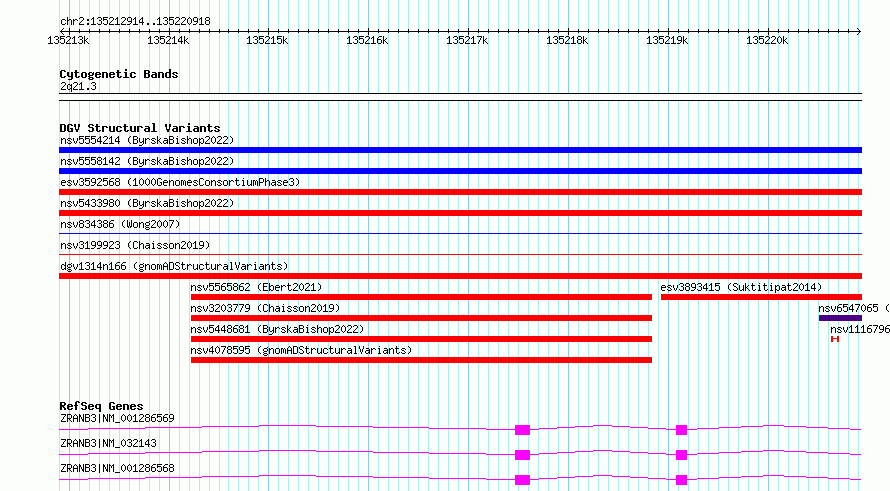This screenshot has height=491, width=890.
Task: Select the 2q21.3 cytogenetic band label
Action: [78, 86]
